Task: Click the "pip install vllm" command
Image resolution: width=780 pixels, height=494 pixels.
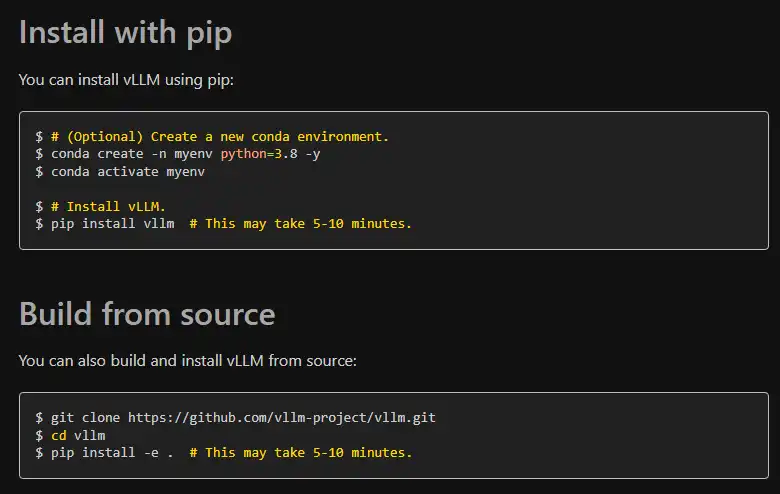Action: 112,224
